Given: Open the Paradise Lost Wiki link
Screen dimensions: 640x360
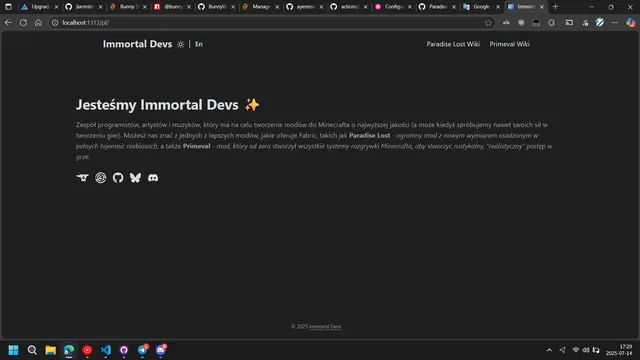Looking at the screenshot, I should click(x=453, y=44).
